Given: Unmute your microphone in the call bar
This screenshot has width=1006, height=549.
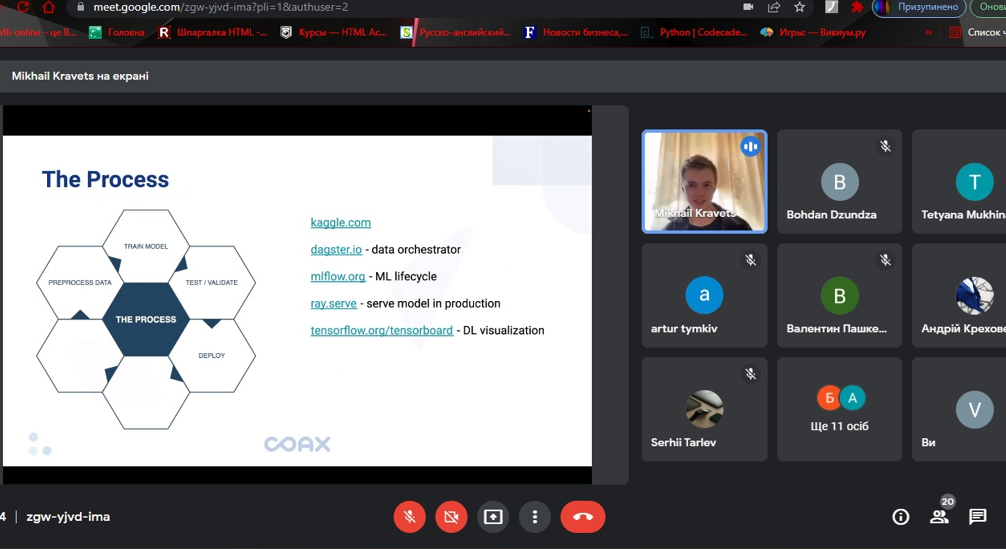Looking at the screenshot, I should point(409,517).
